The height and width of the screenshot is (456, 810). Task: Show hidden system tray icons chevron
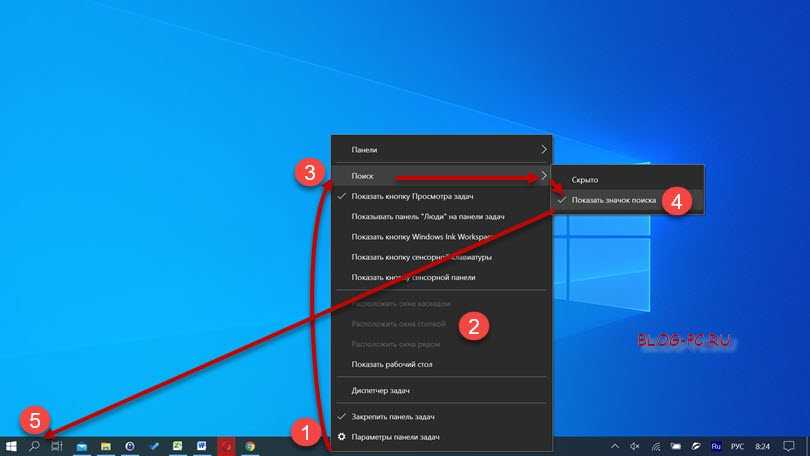(613, 446)
